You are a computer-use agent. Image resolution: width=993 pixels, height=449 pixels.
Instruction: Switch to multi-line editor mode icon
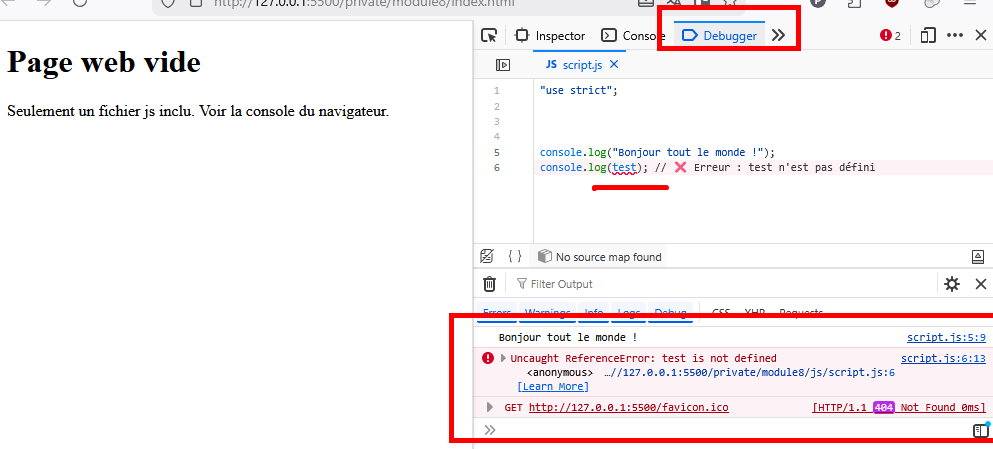click(x=980, y=431)
